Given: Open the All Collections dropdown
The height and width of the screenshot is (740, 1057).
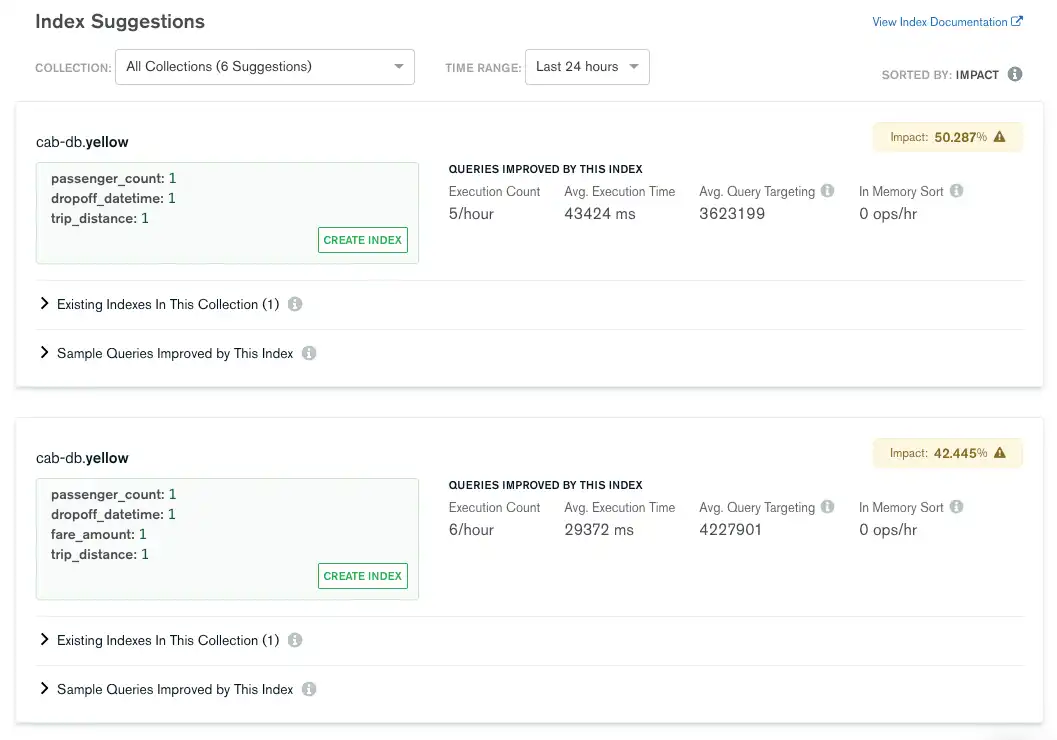Looking at the screenshot, I should coord(265,67).
